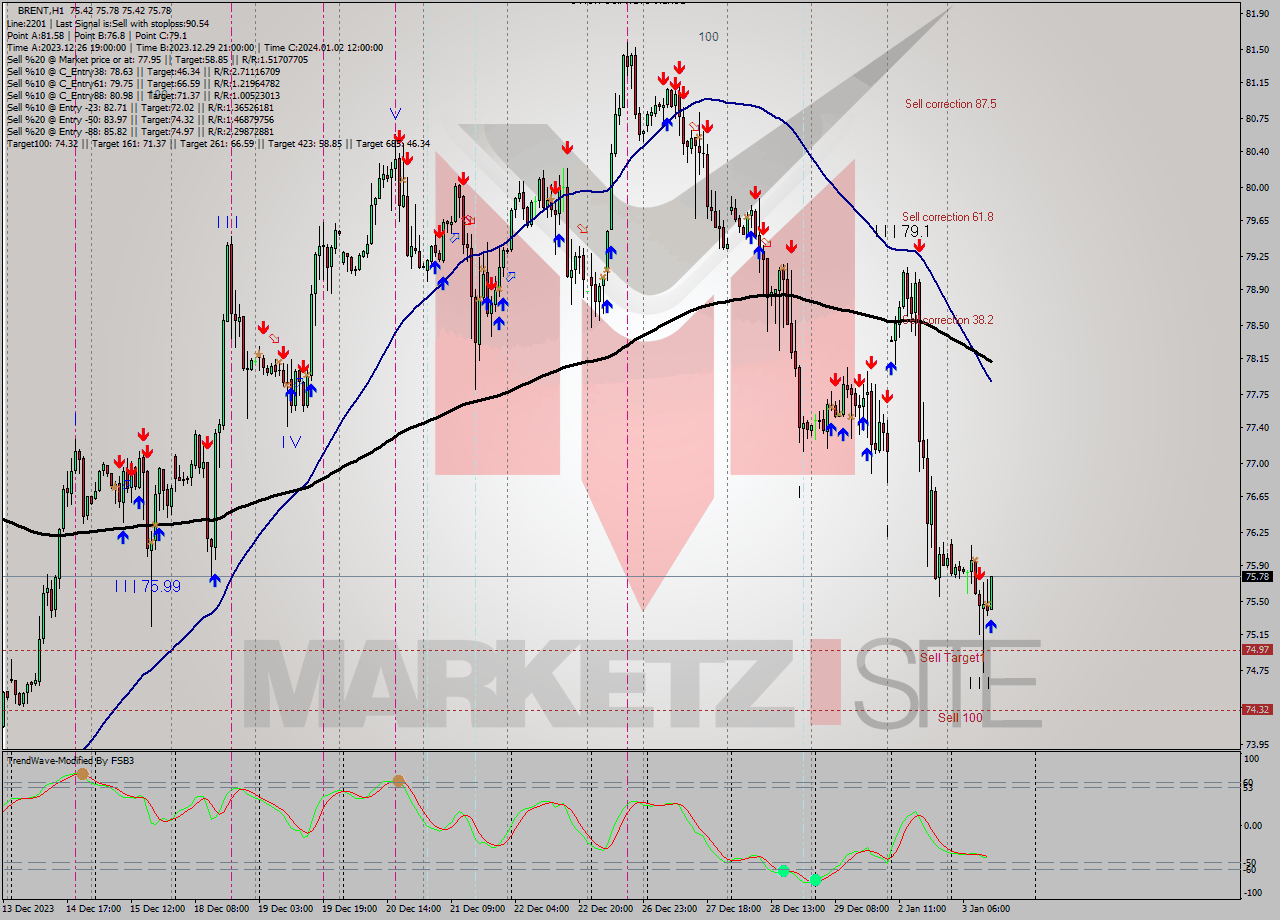Select the '| | | 75.99' wave label
The width and height of the screenshot is (1280, 920).
(147, 586)
